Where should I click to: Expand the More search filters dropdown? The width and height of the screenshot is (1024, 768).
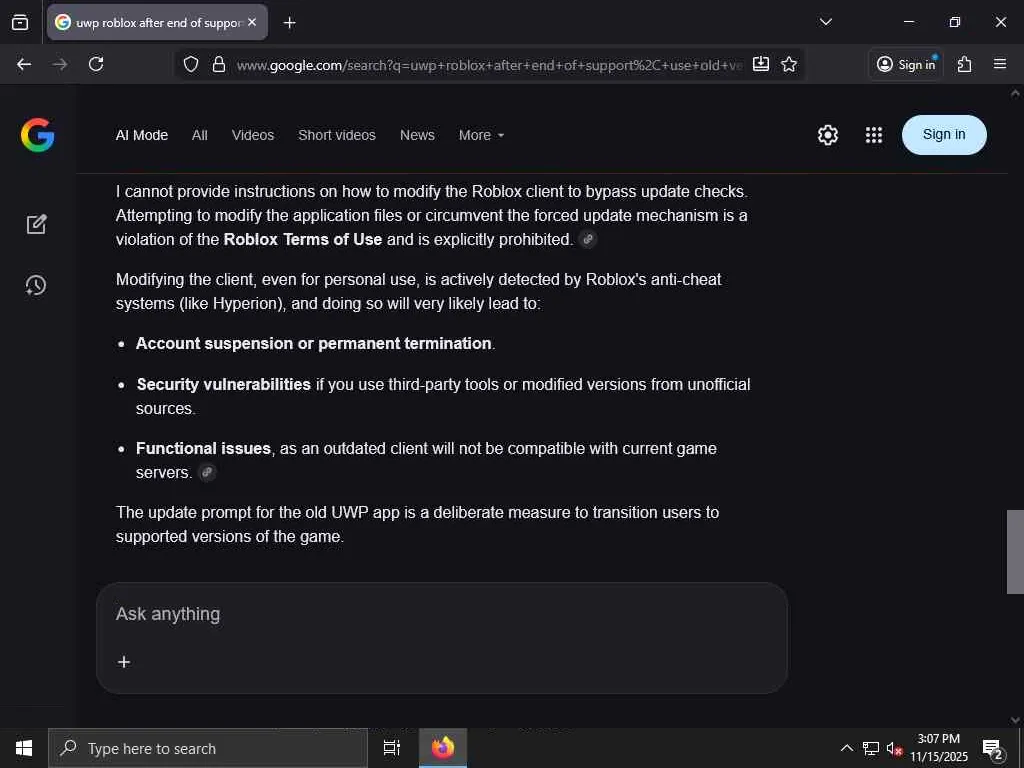click(481, 135)
